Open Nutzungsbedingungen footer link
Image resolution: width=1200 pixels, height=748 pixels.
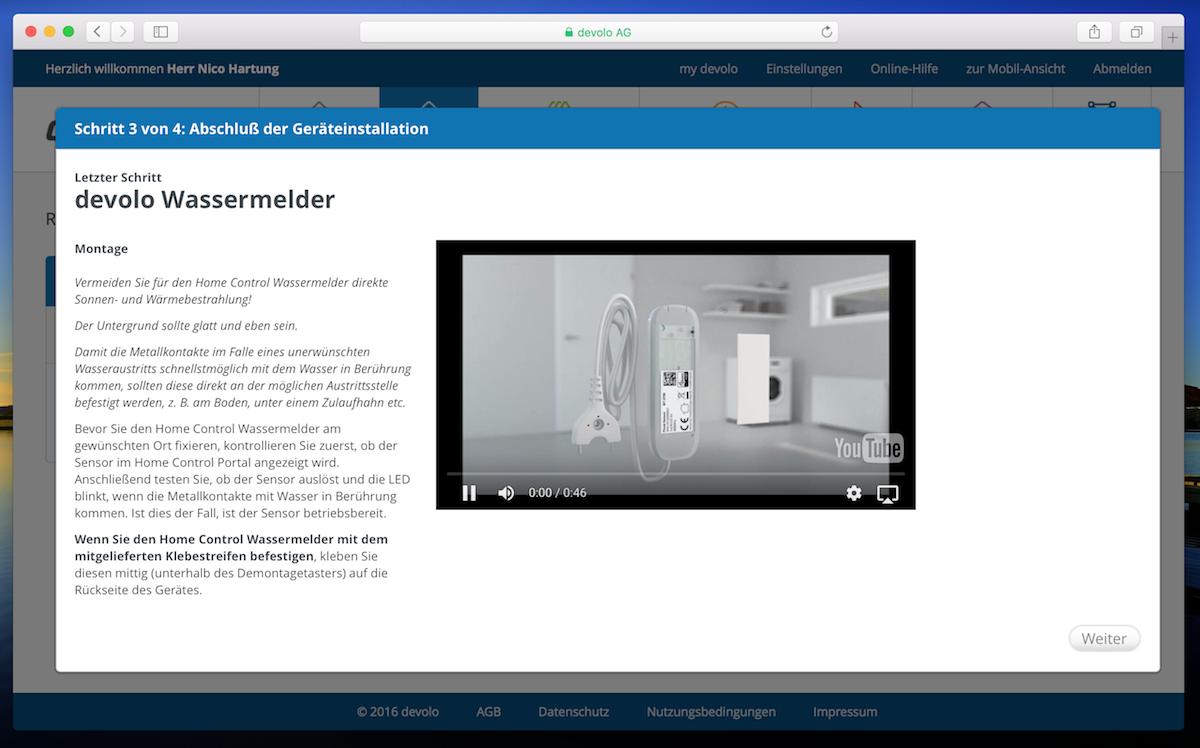click(x=711, y=712)
